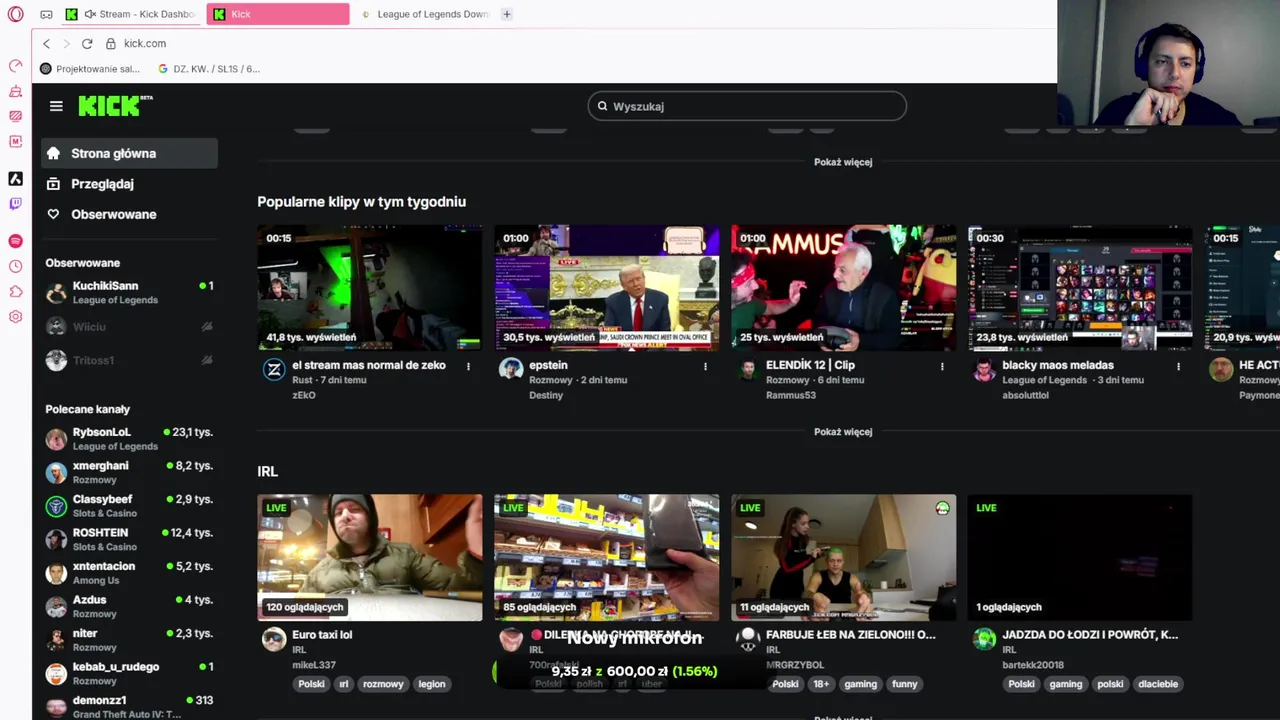
Task: Click the search magnifier icon
Action: [x=602, y=106]
